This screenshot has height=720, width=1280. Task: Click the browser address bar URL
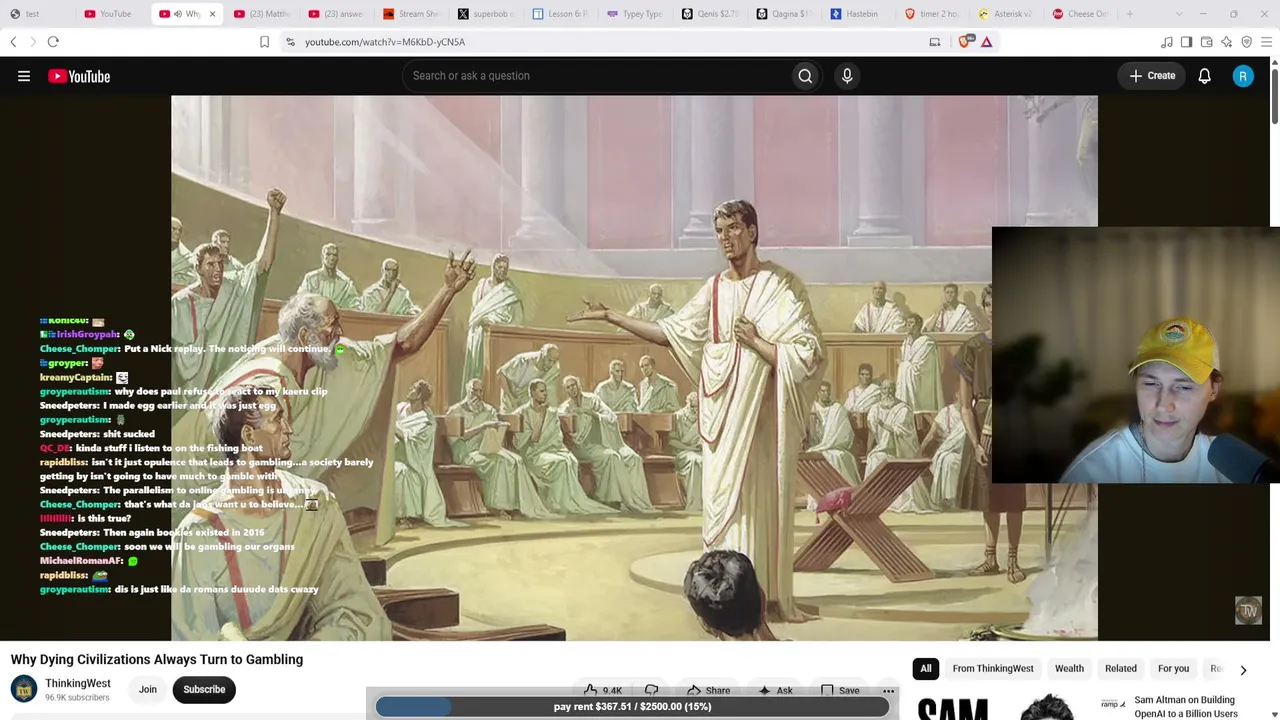(x=385, y=42)
